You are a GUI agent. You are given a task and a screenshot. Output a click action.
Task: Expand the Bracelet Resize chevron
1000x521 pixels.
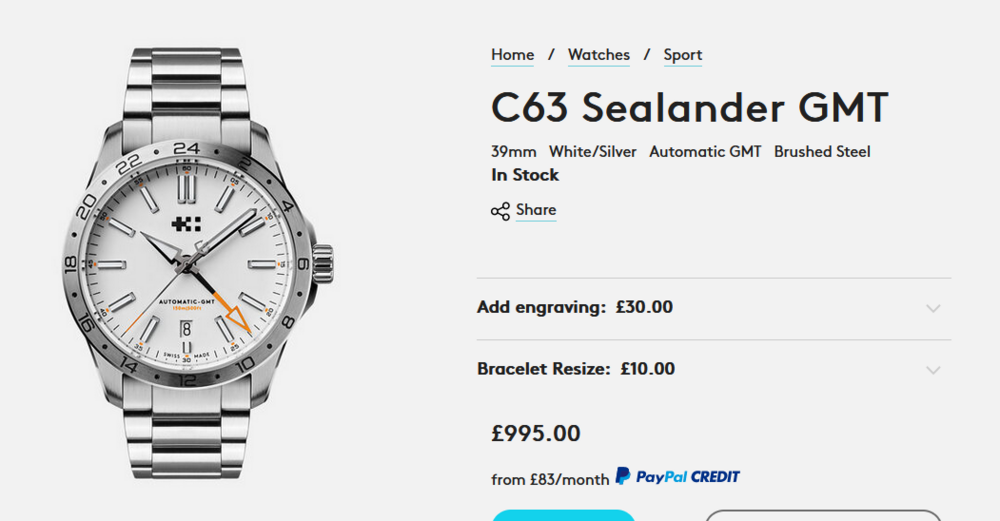pos(933,370)
